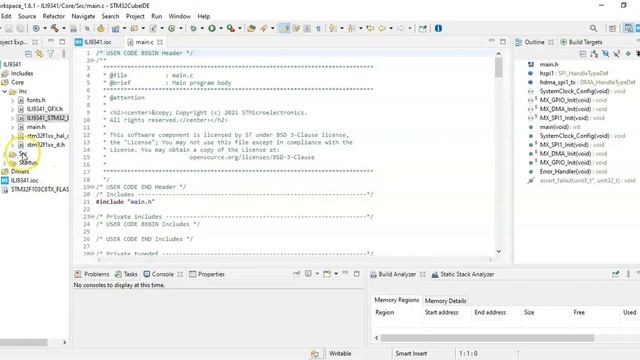Close the main.c editor tab
Image resolution: width=640 pixels, height=360 pixels.
(160, 42)
